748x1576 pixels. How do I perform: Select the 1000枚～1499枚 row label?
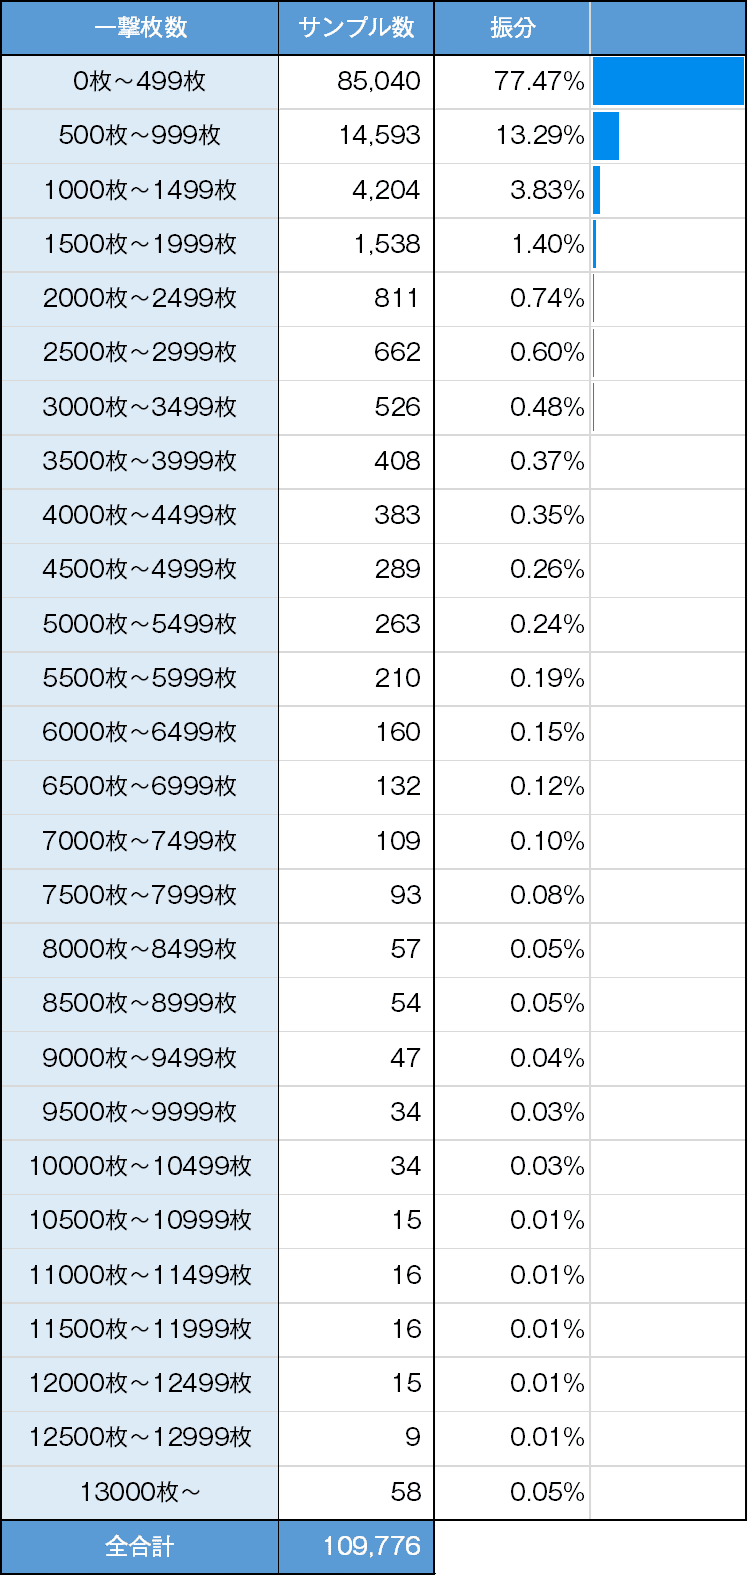point(140,190)
